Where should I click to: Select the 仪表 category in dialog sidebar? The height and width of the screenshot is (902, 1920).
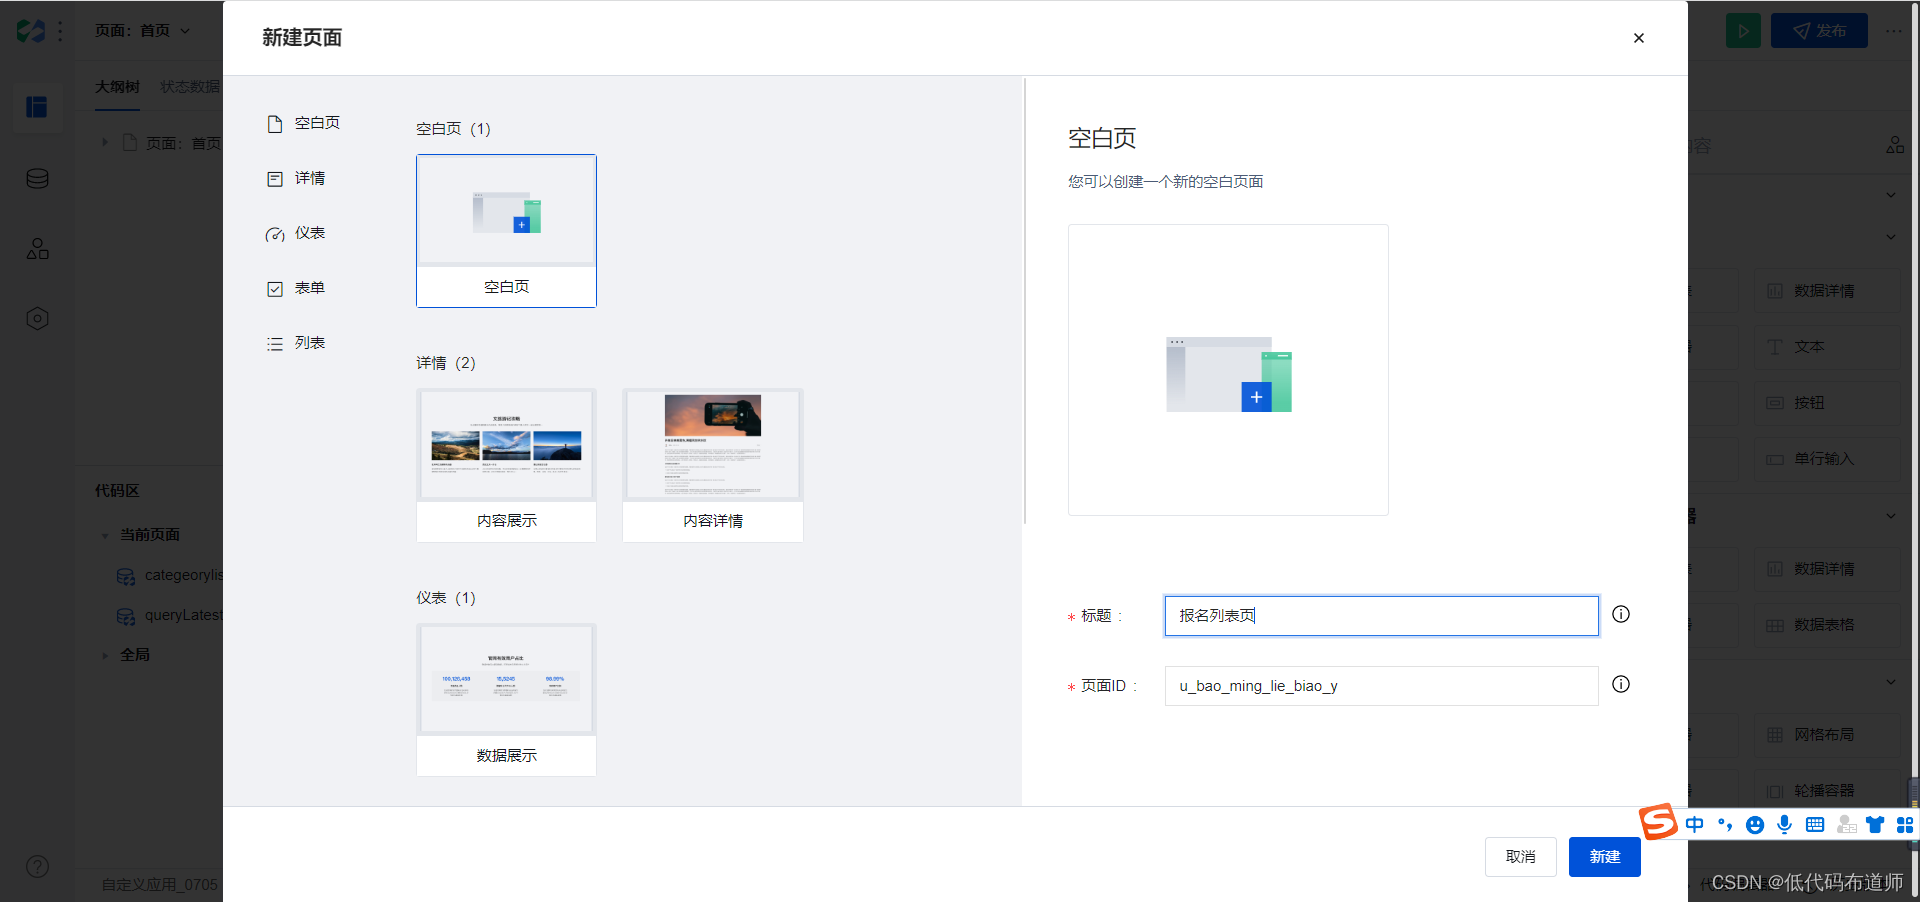(296, 233)
